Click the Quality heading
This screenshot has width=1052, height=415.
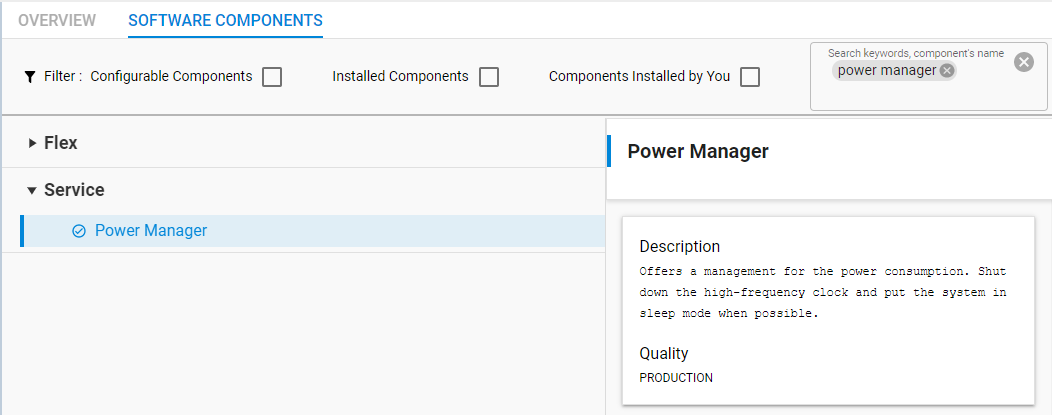click(x=664, y=353)
